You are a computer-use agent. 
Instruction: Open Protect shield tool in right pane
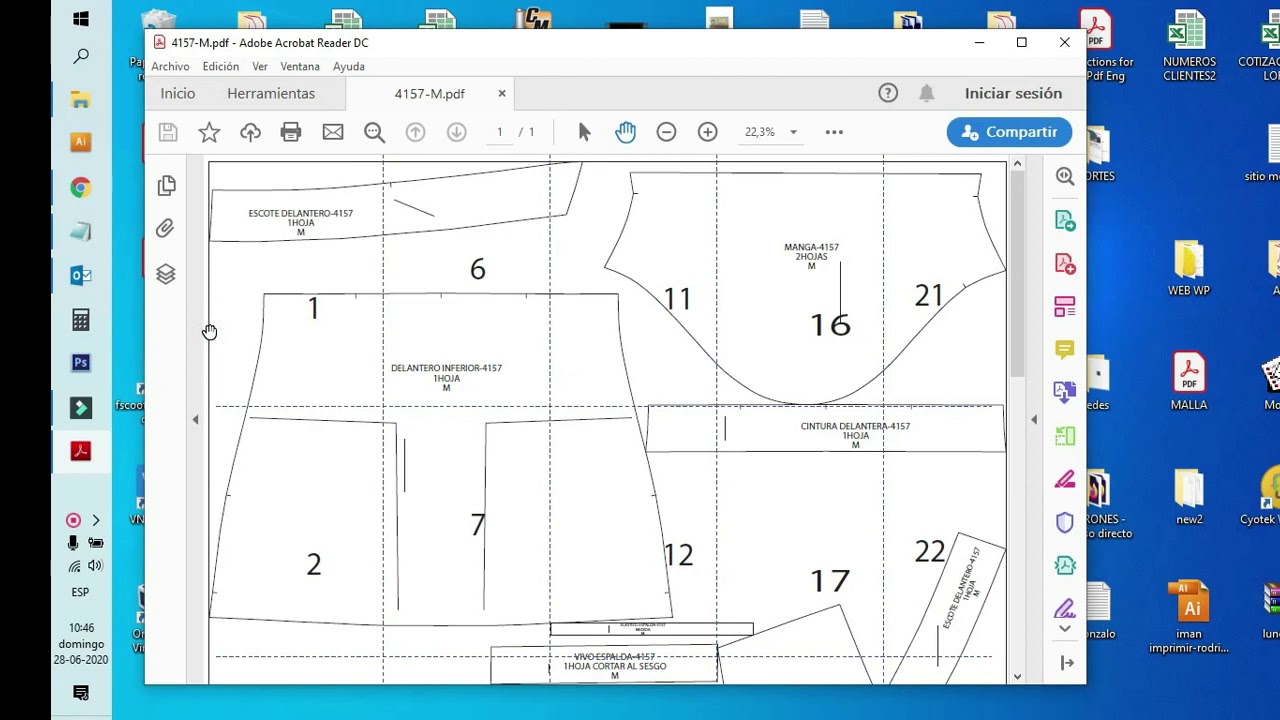pos(1065,522)
